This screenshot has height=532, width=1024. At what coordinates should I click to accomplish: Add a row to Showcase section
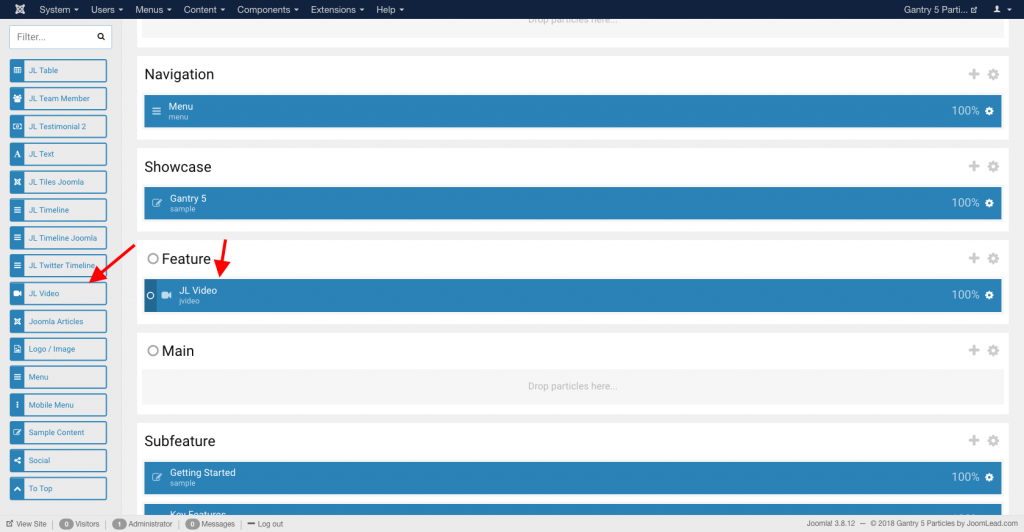tap(974, 166)
